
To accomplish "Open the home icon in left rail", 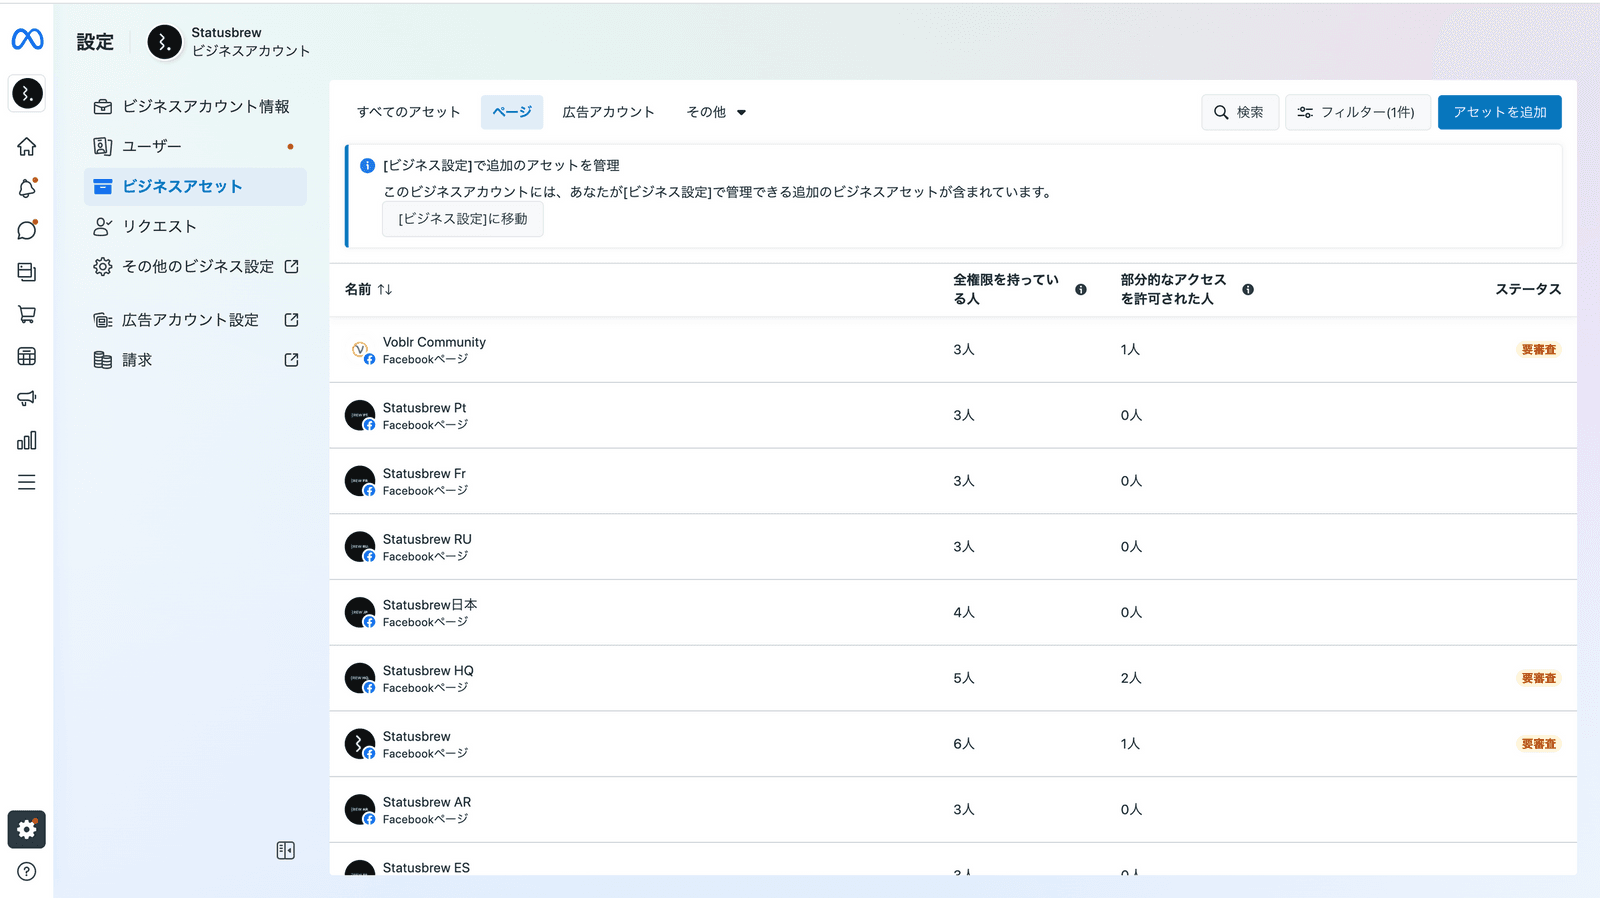I will click(x=27, y=147).
